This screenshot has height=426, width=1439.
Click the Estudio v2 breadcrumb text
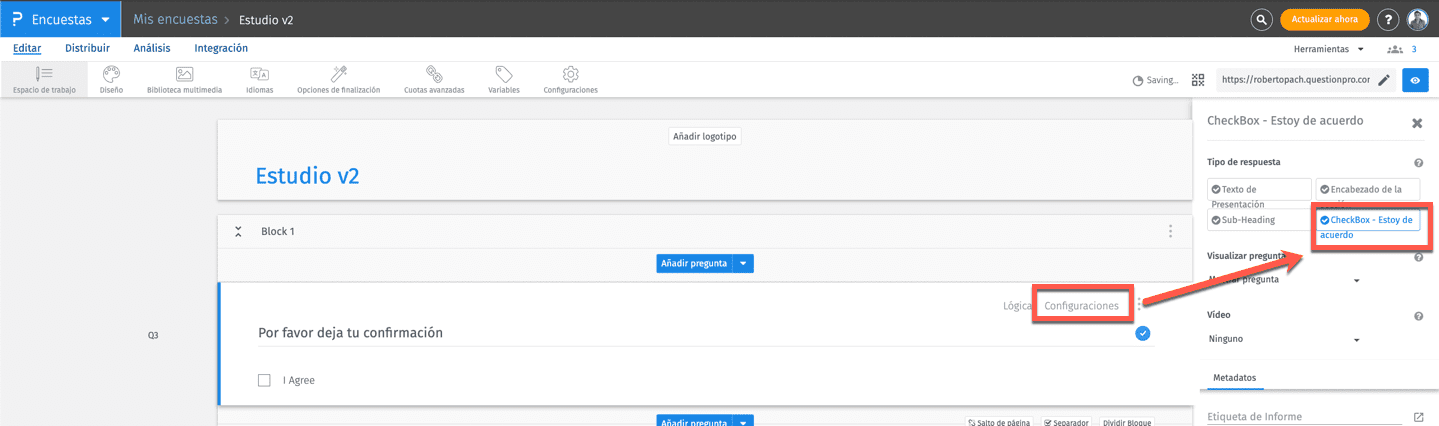pos(266,19)
